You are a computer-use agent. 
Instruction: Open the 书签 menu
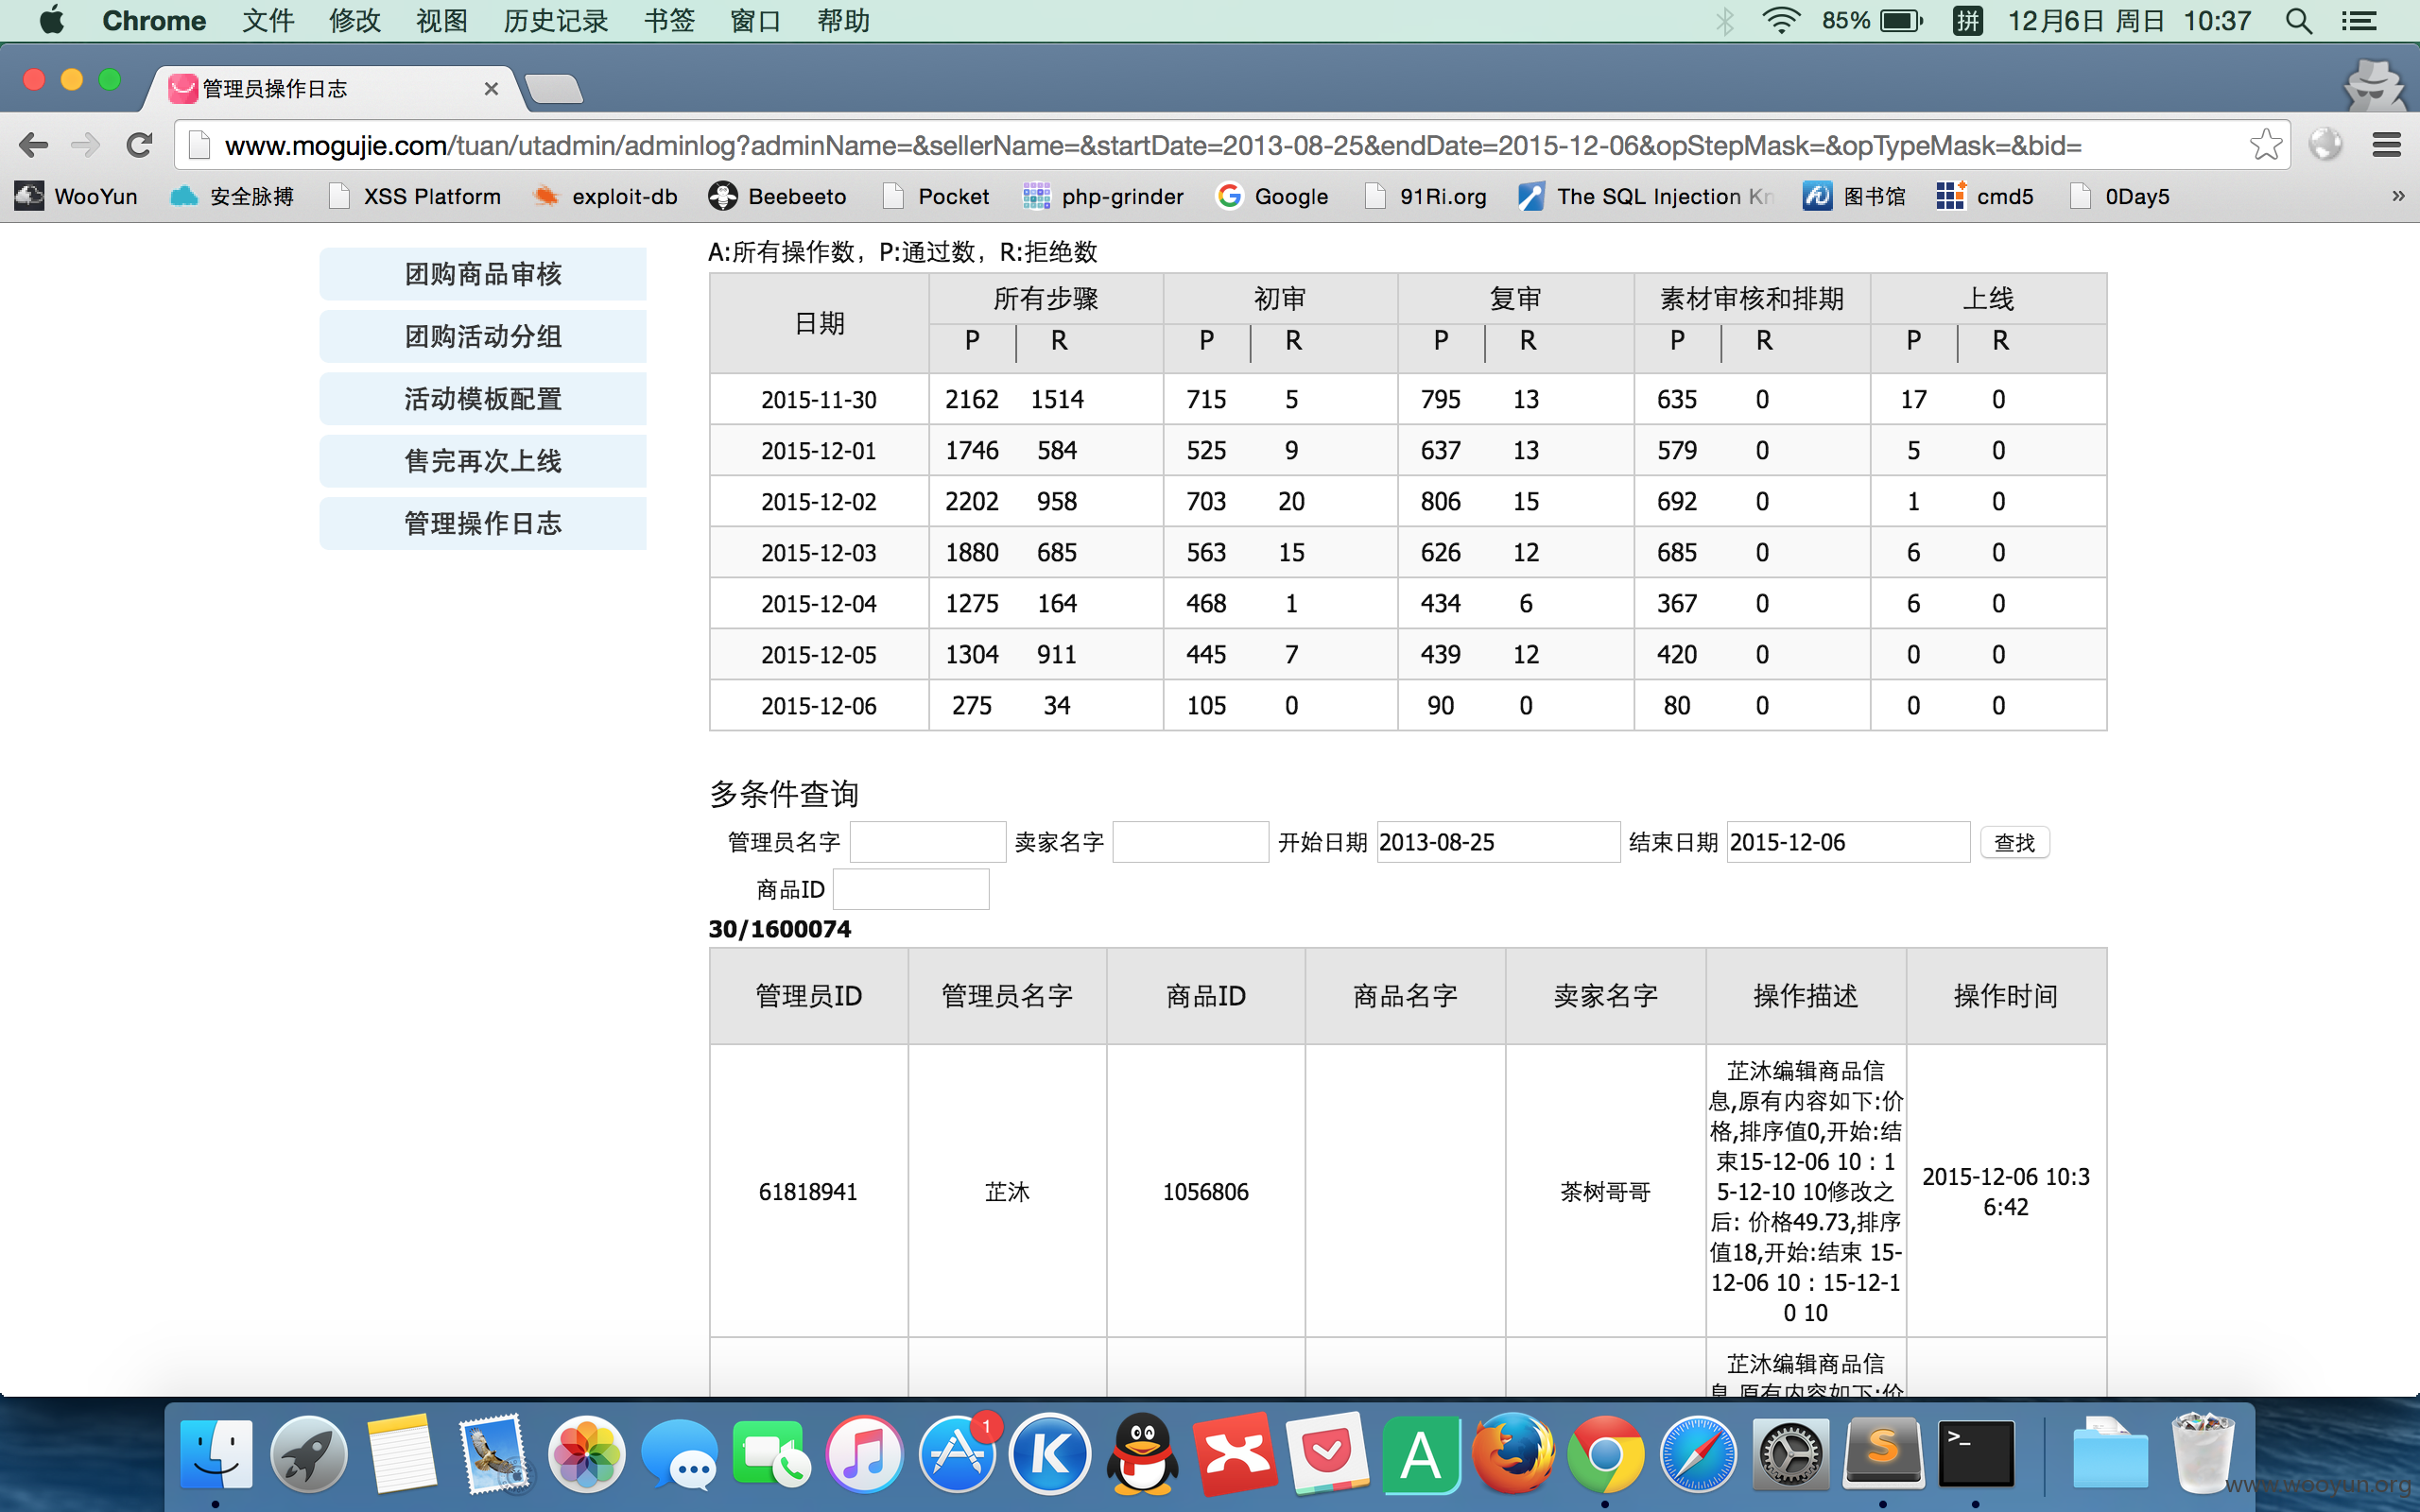669,21
